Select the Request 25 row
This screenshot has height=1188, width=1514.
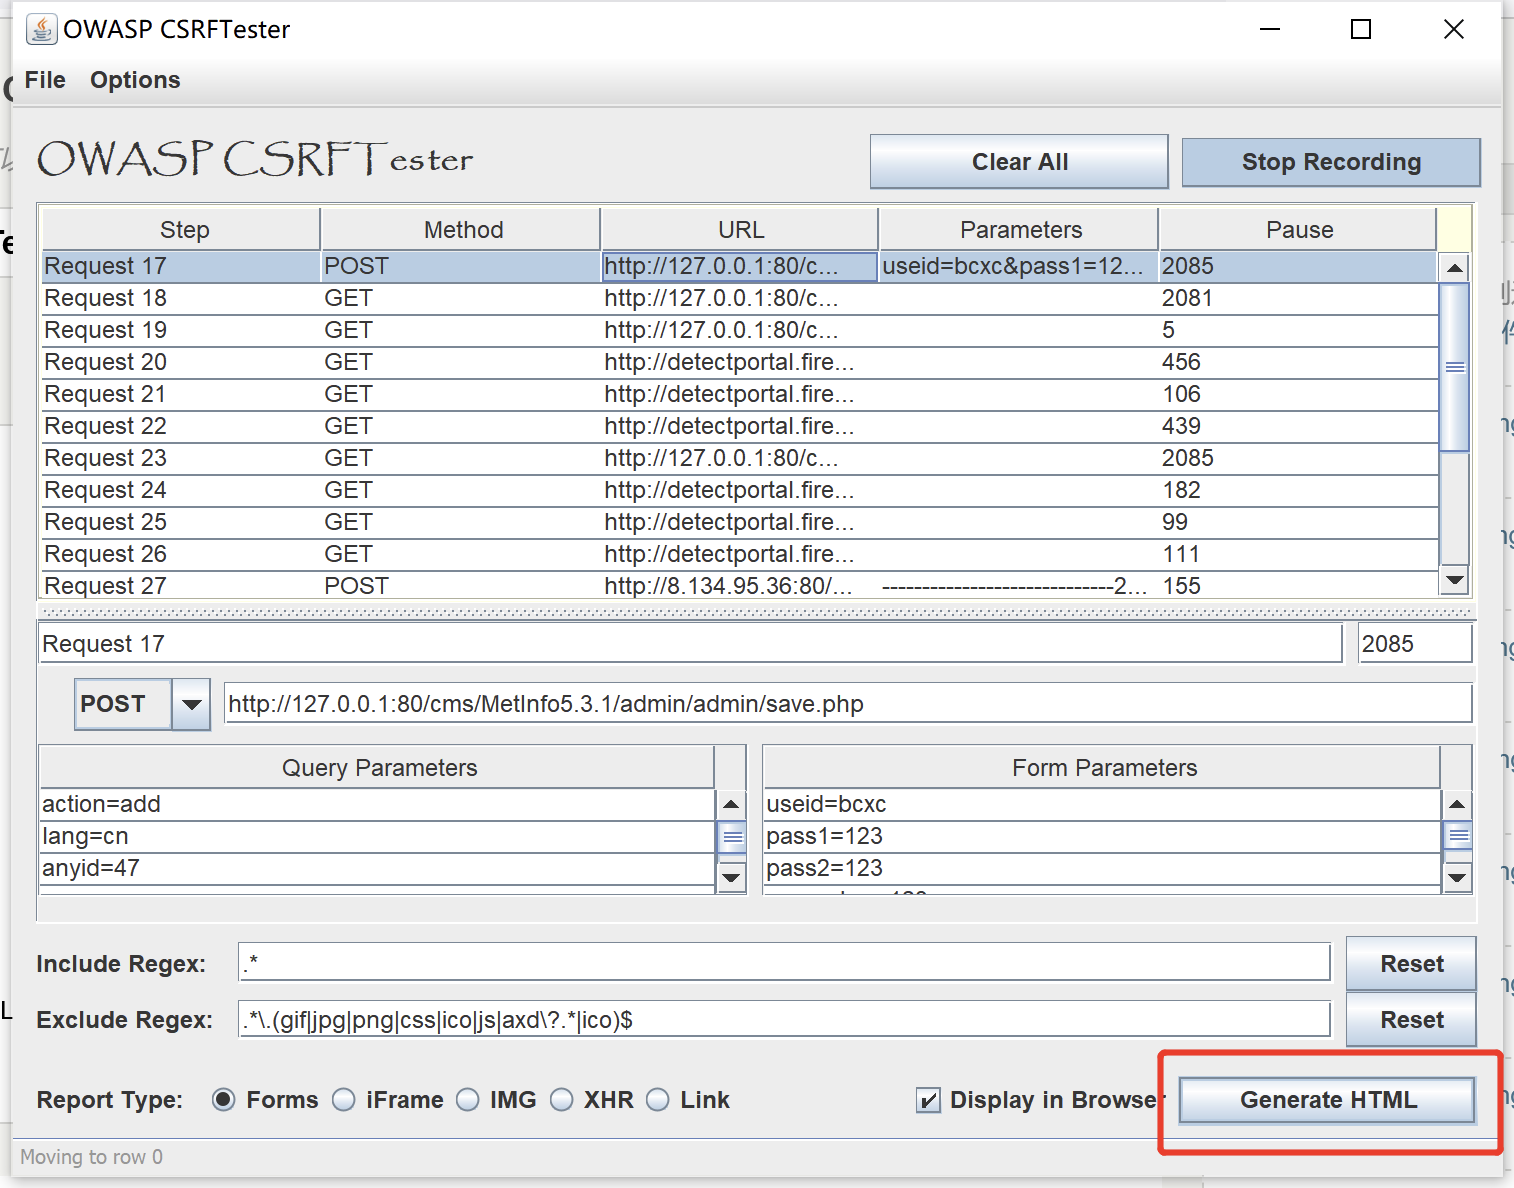tap(740, 522)
